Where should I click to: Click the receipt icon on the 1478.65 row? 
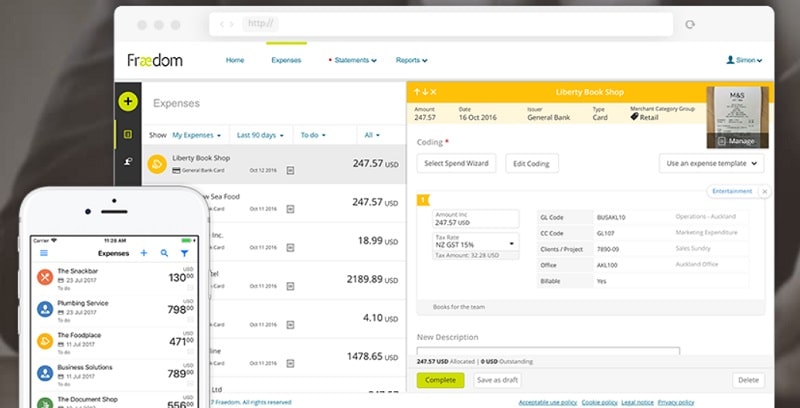[290, 363]
